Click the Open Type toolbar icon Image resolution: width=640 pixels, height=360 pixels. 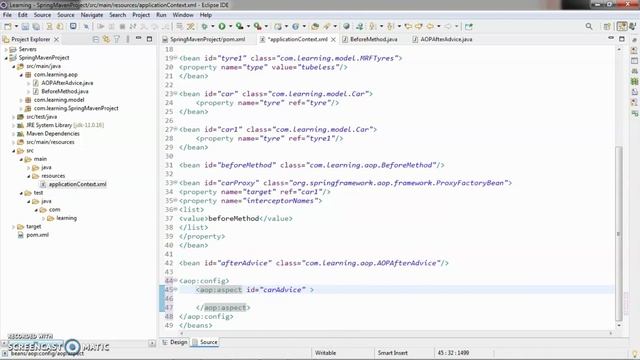point(315,27)
